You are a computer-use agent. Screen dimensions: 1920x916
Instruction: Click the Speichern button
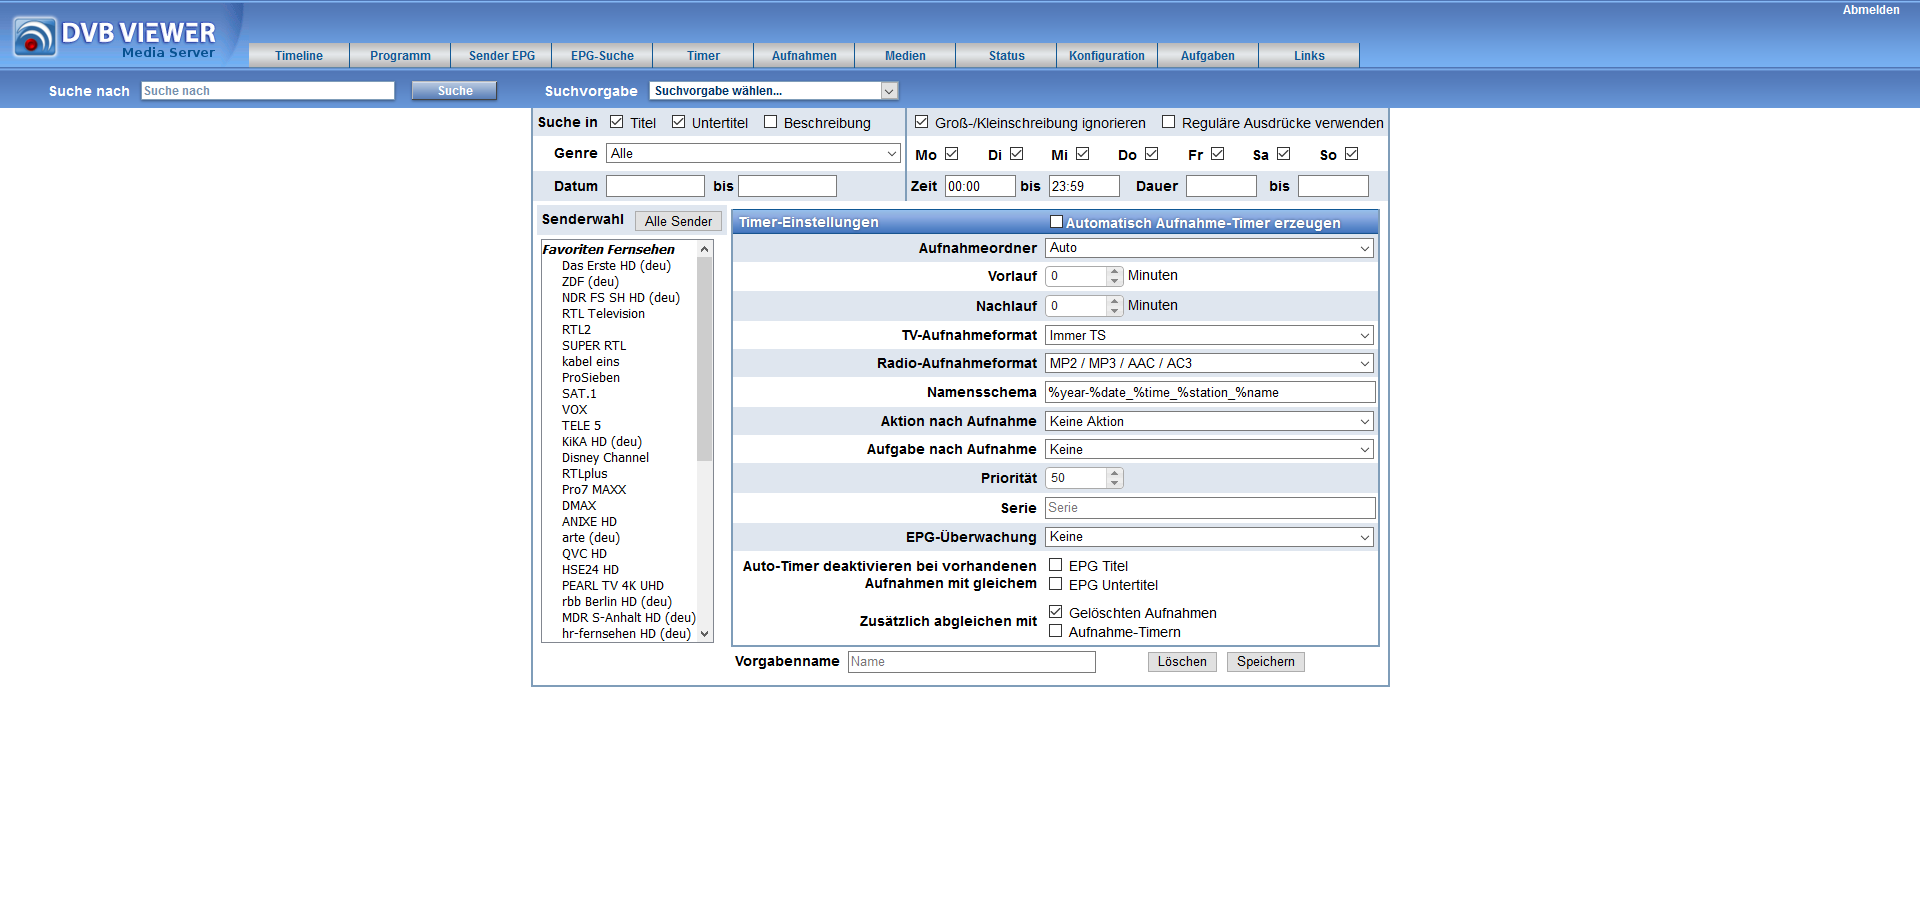tap(1265, 662)
